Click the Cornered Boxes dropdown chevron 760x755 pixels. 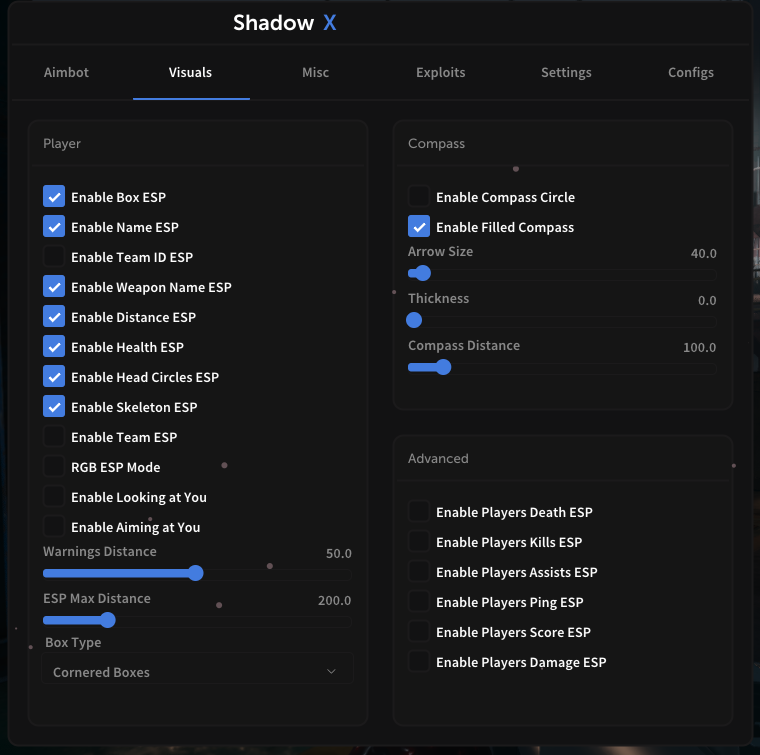point(332,672)
